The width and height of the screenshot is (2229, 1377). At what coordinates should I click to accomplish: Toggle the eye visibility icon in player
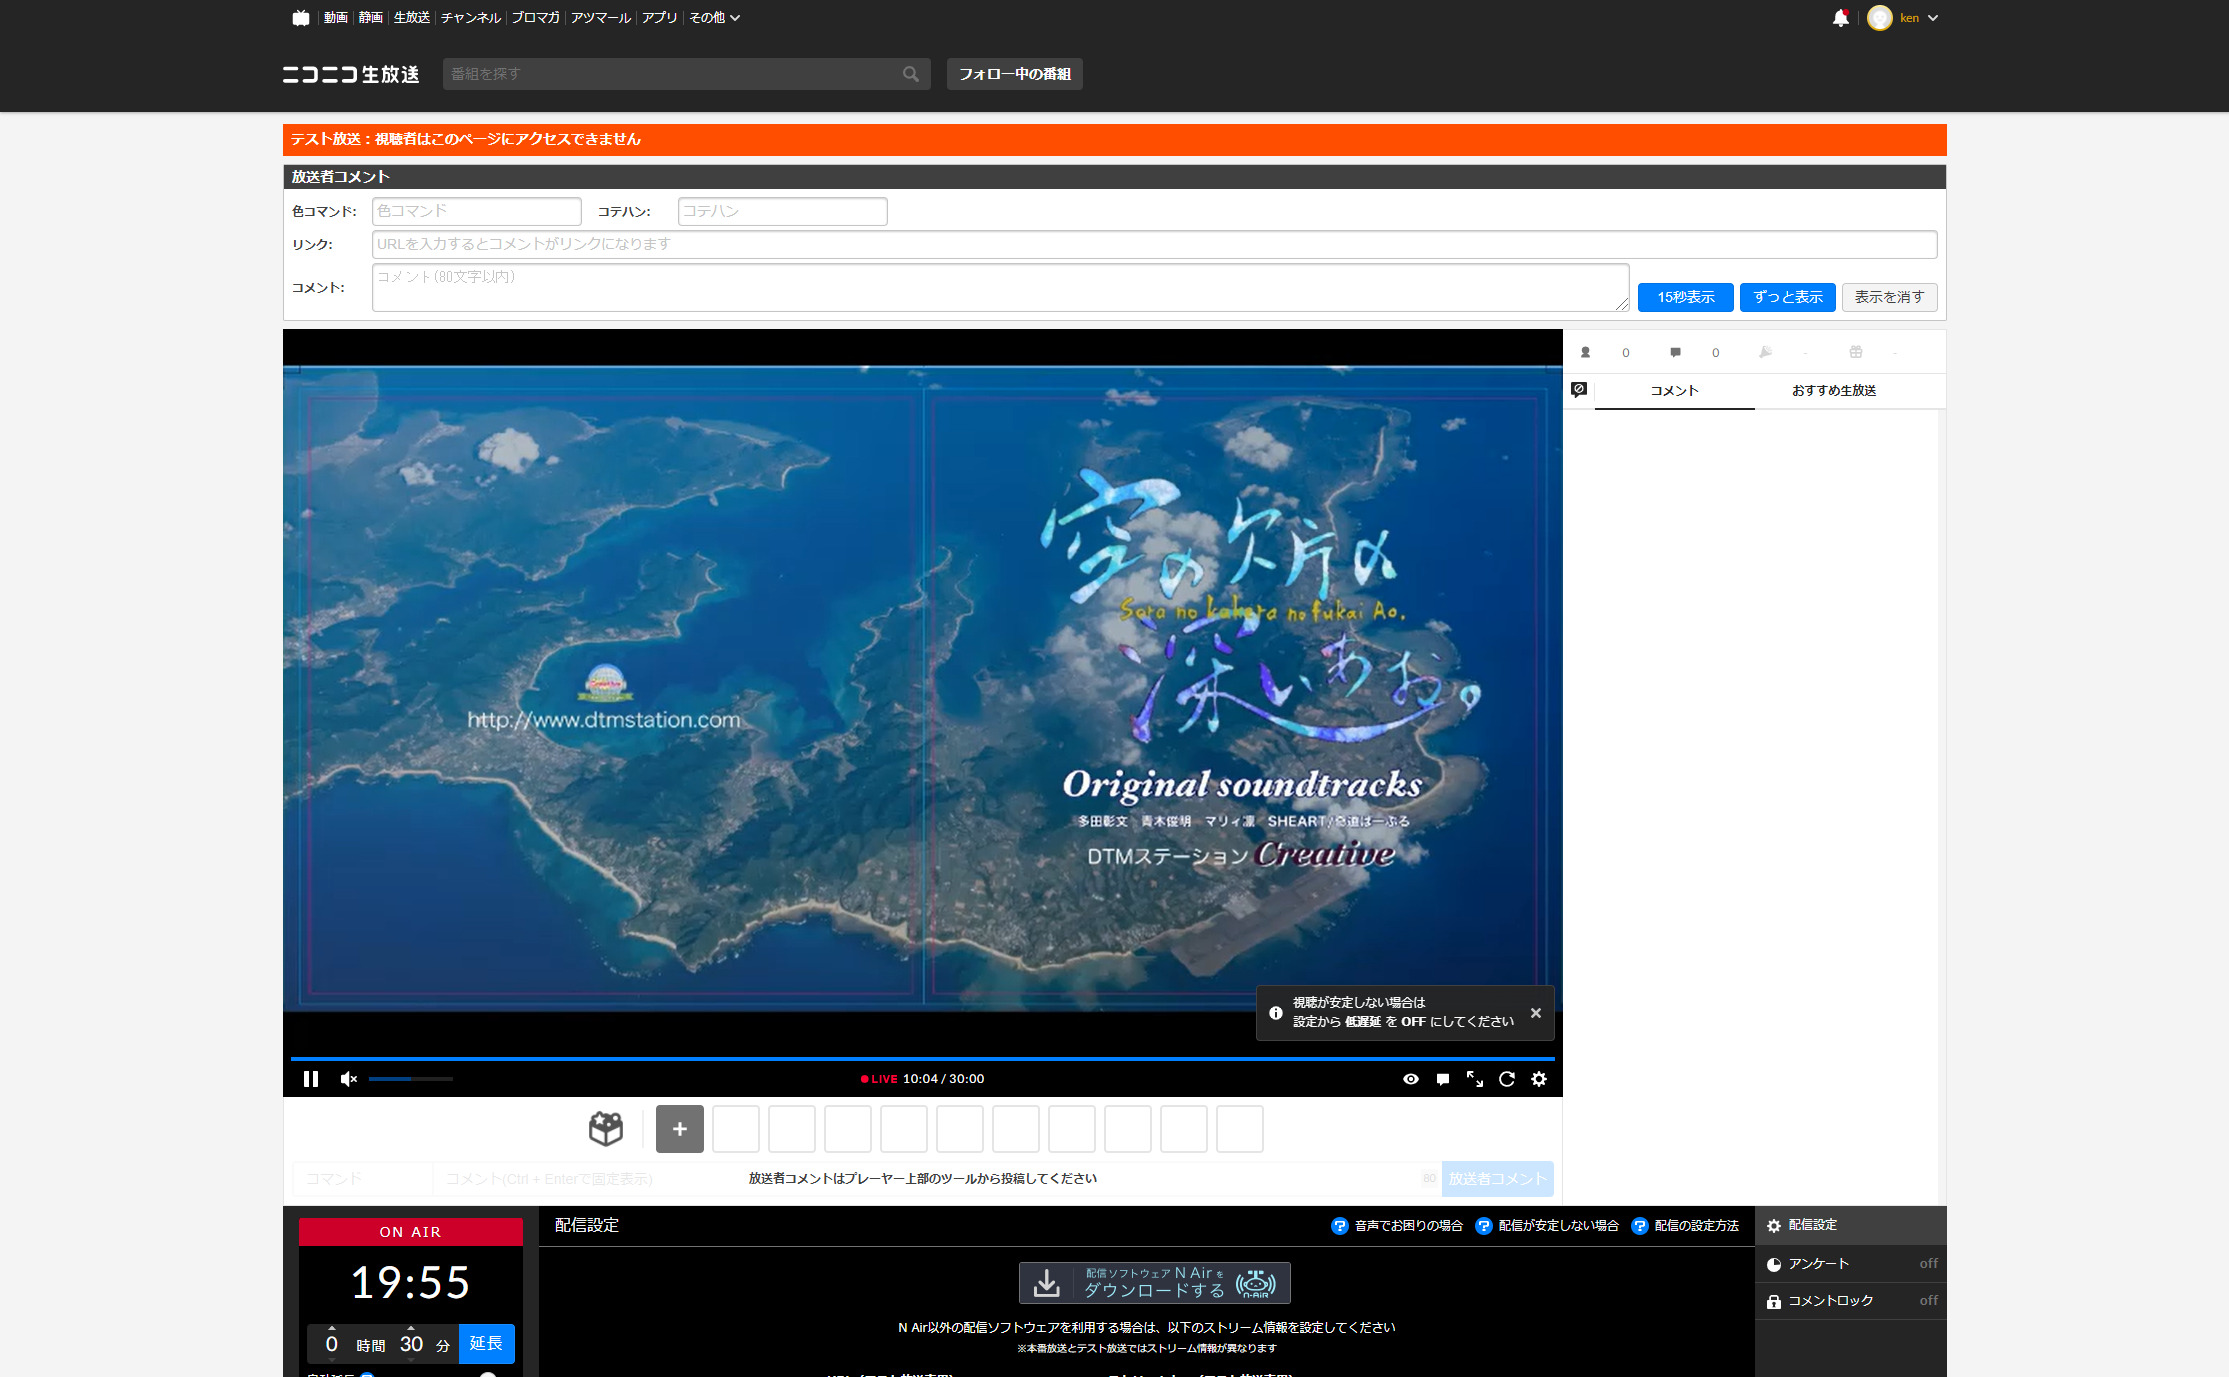click(x=1411, y=1079)
